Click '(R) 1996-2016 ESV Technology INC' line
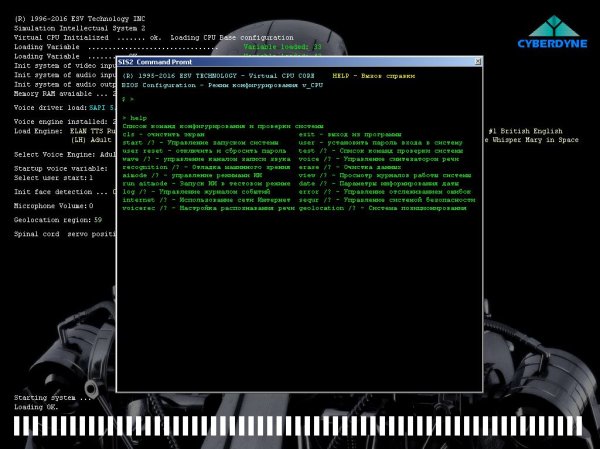600x449 pixels. pos(80,19)
